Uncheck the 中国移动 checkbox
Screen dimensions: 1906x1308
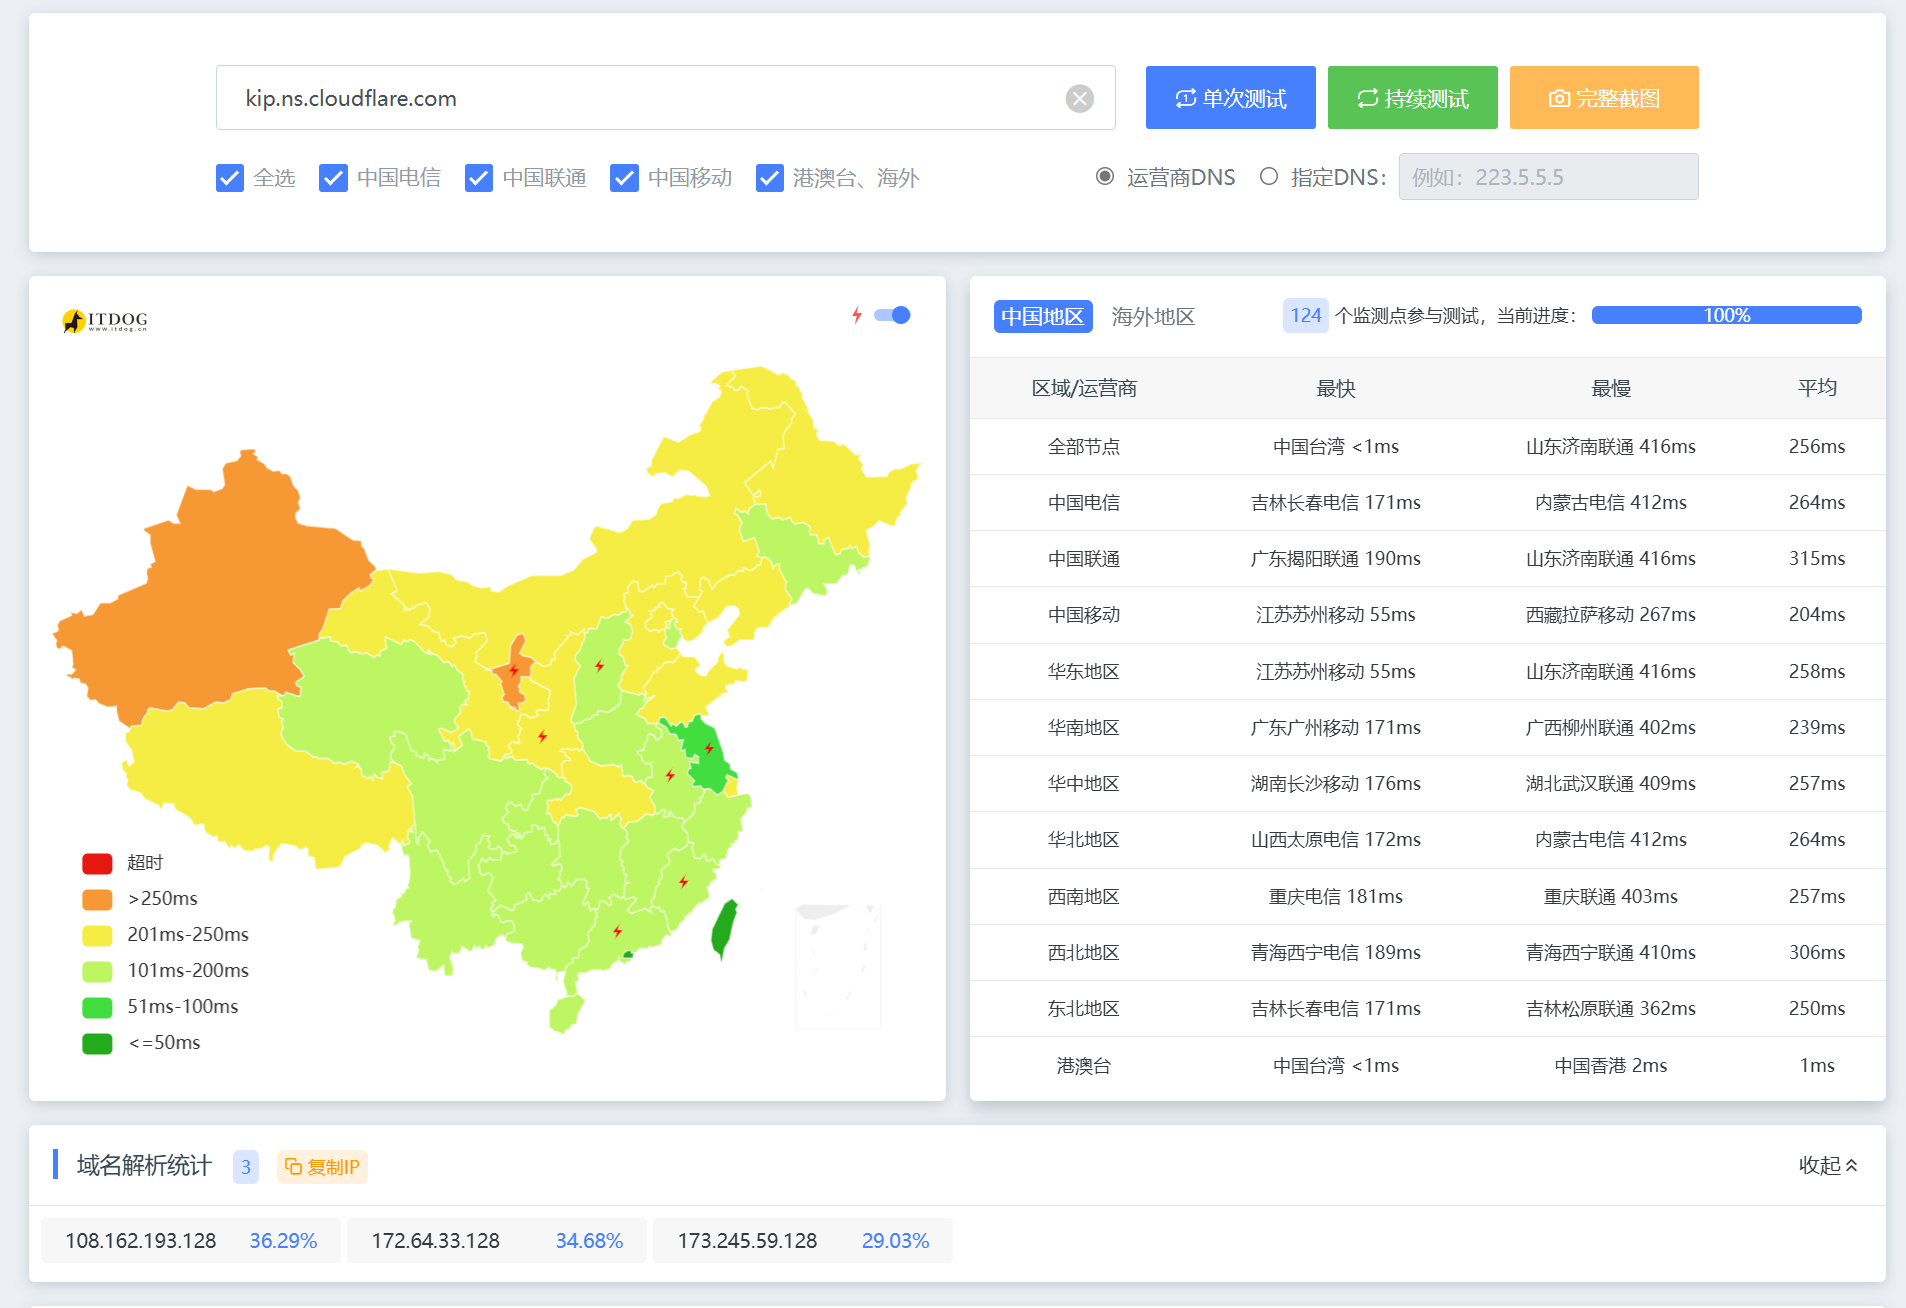[x=624, y=178]
